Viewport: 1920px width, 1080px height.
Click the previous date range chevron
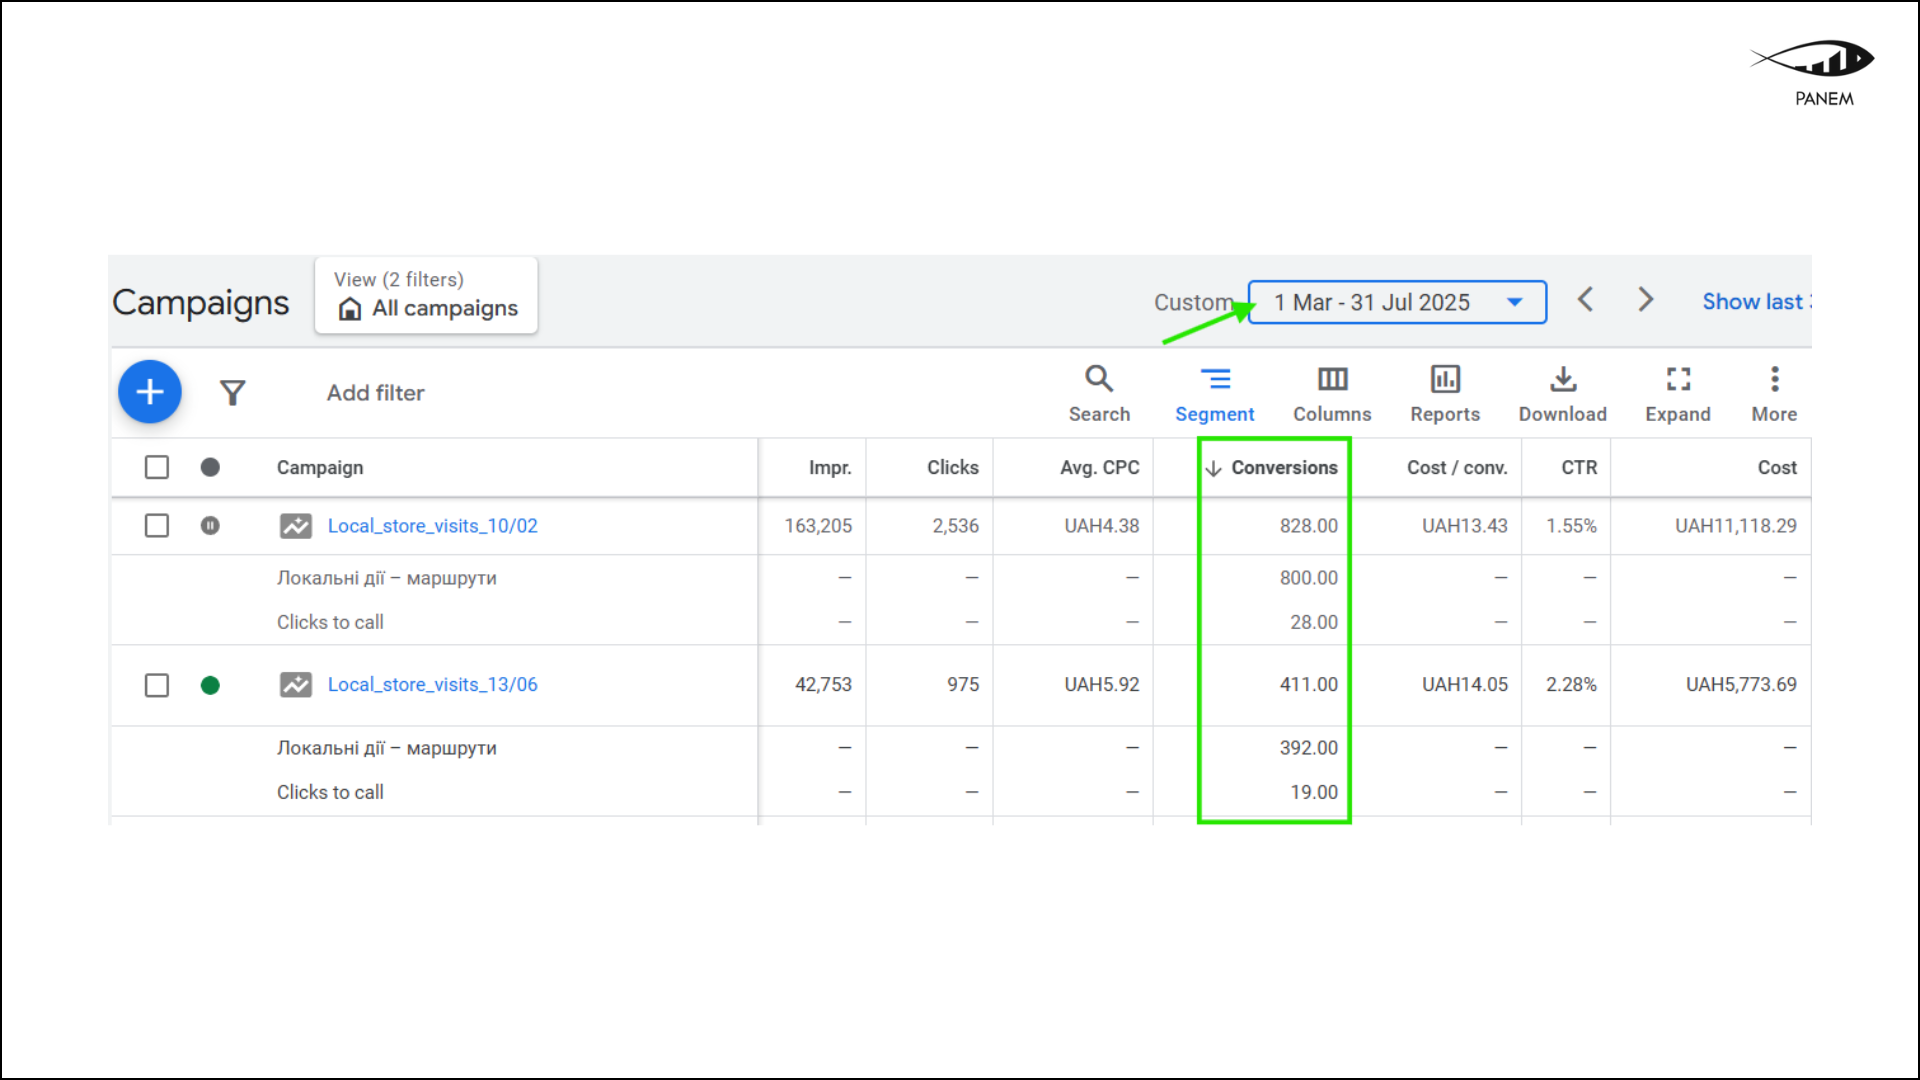click(x=1585, y=299)
